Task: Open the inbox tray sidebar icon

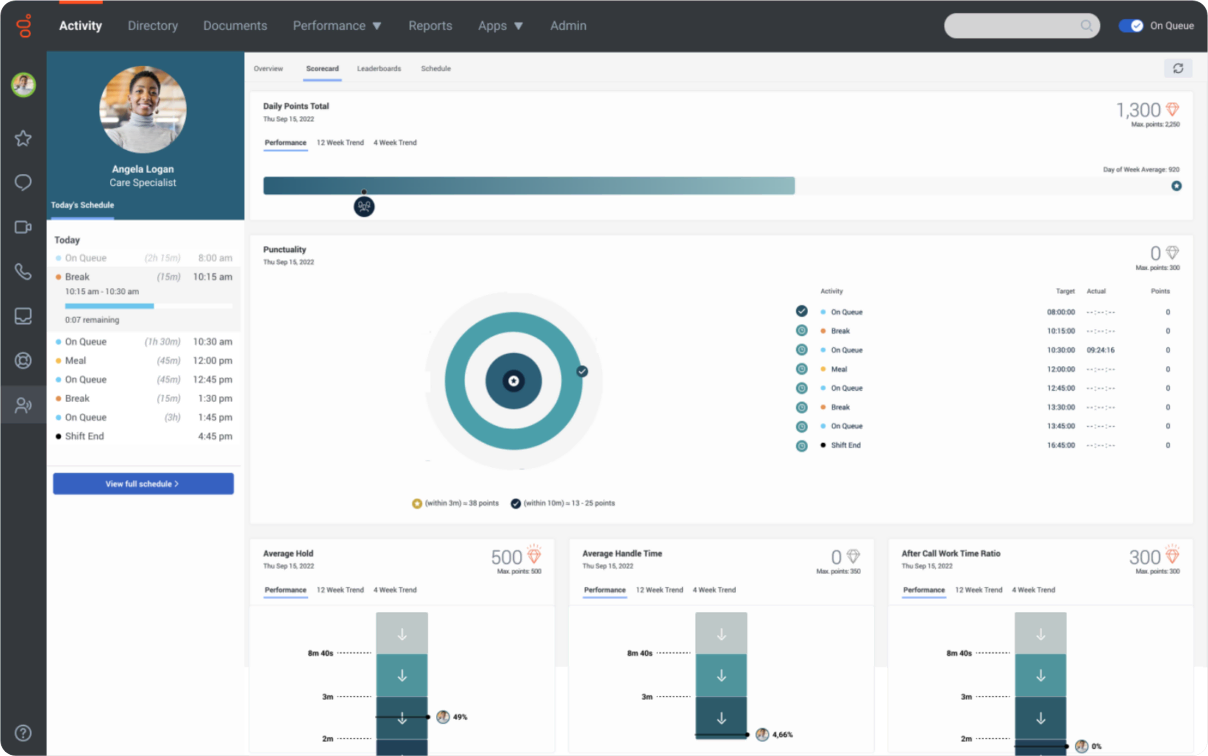Action: [x=23, y=316]
